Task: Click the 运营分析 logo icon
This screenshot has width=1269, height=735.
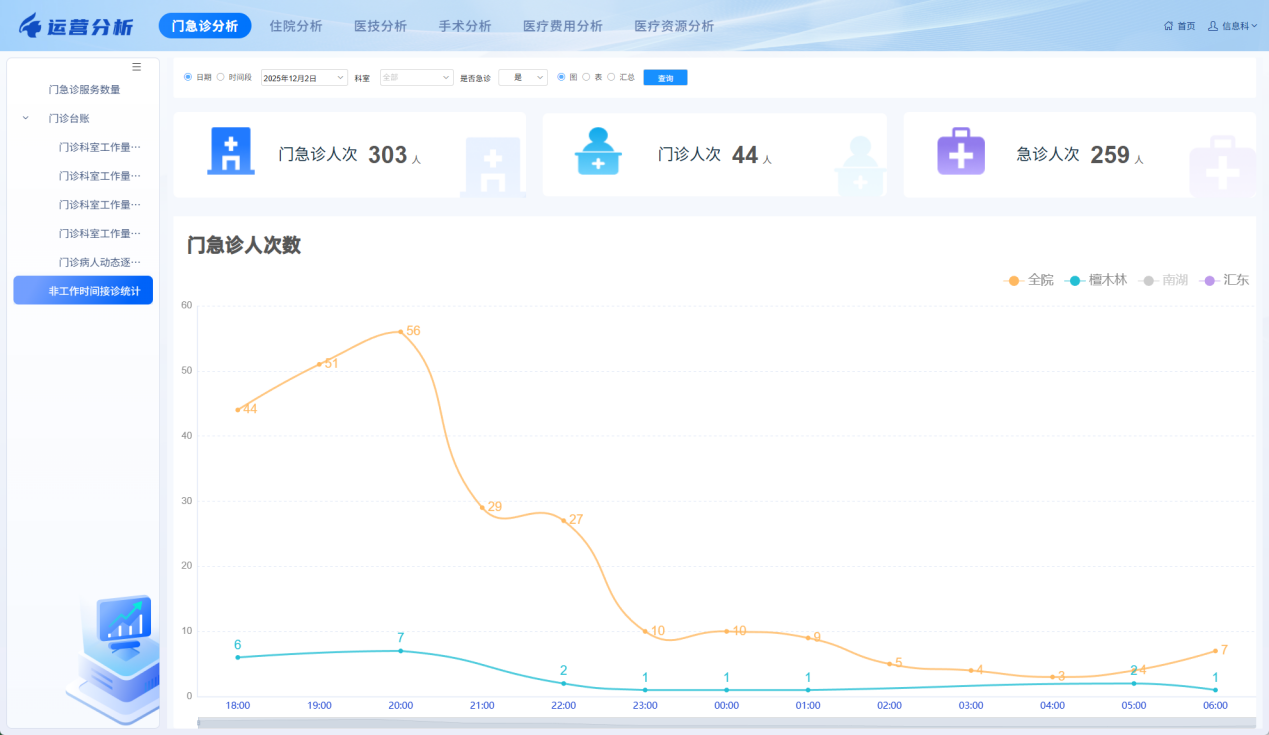Action: tap(32, 26)
